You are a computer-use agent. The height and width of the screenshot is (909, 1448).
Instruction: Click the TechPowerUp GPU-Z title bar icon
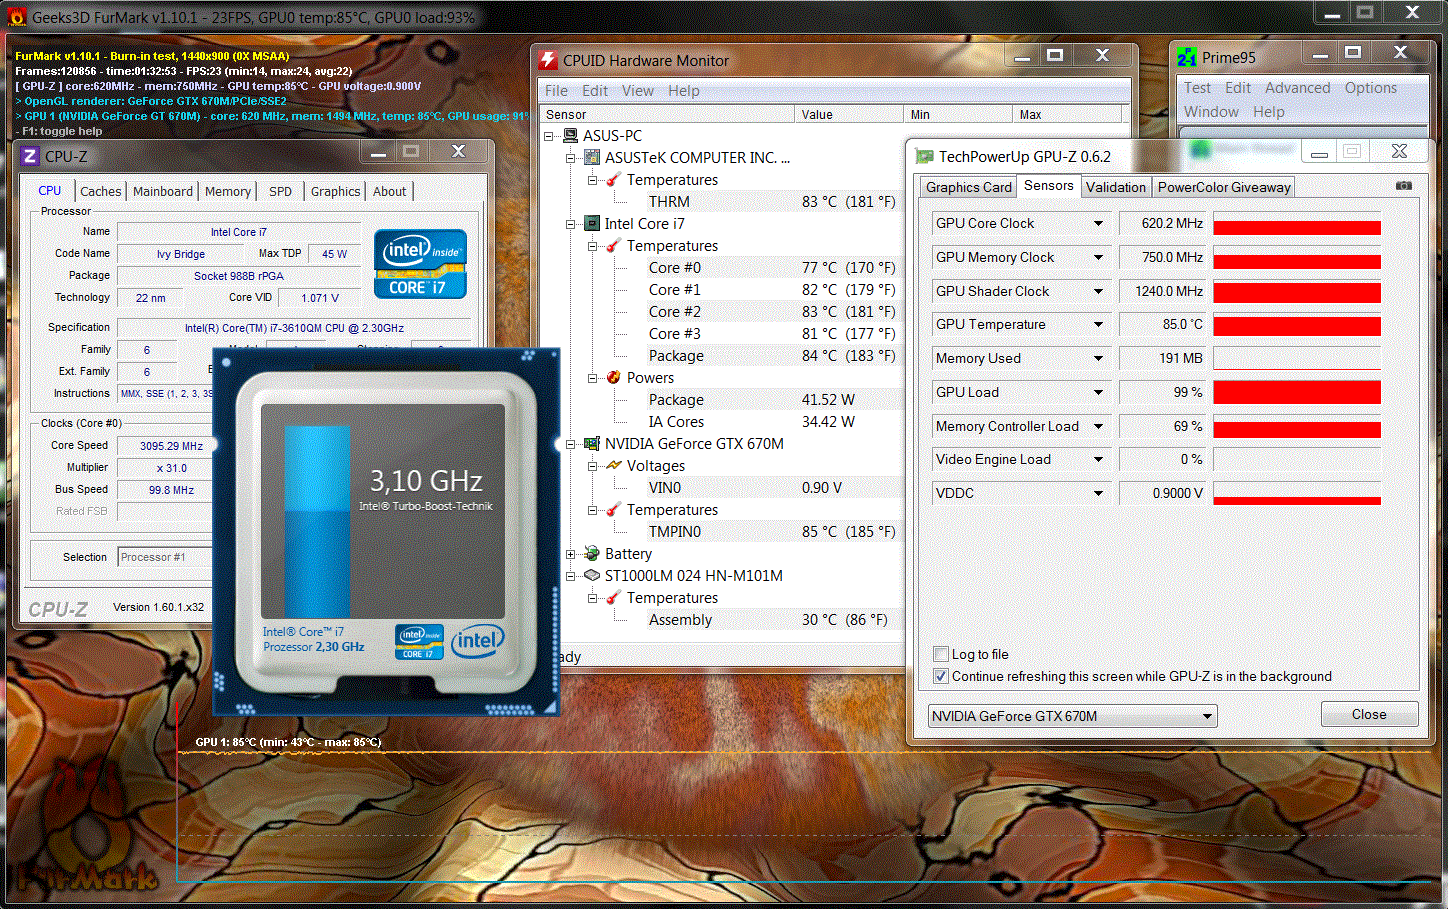924,156
